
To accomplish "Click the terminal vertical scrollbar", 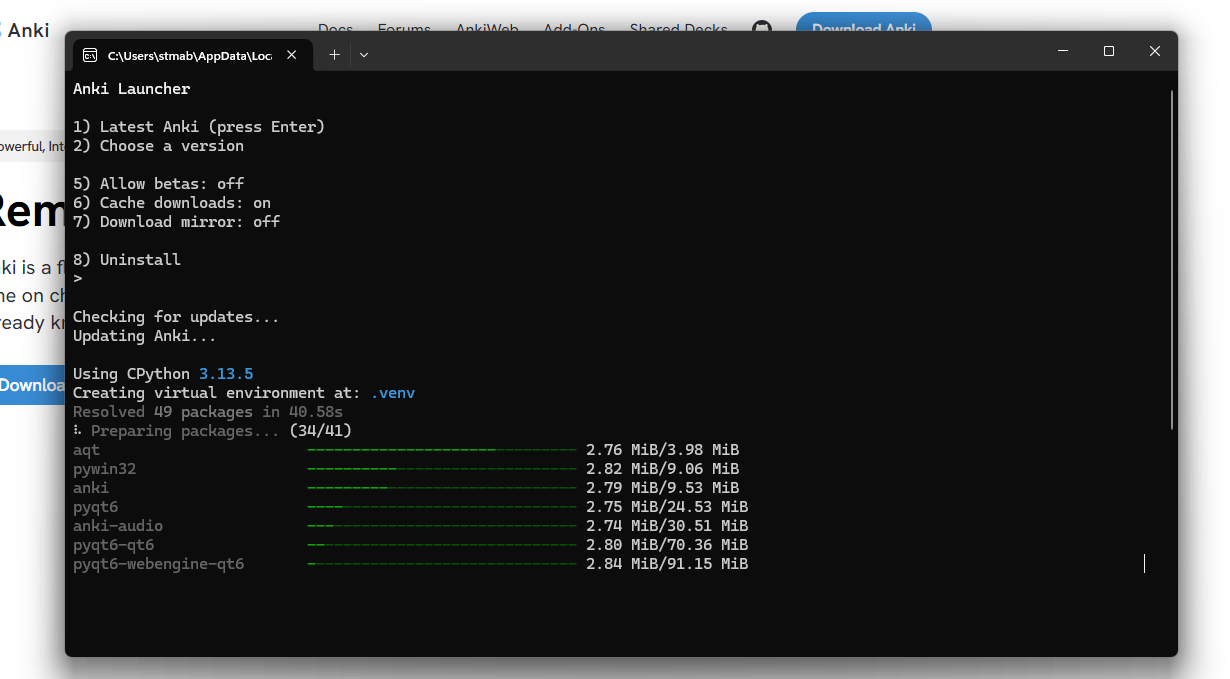I will [1171, 260].
